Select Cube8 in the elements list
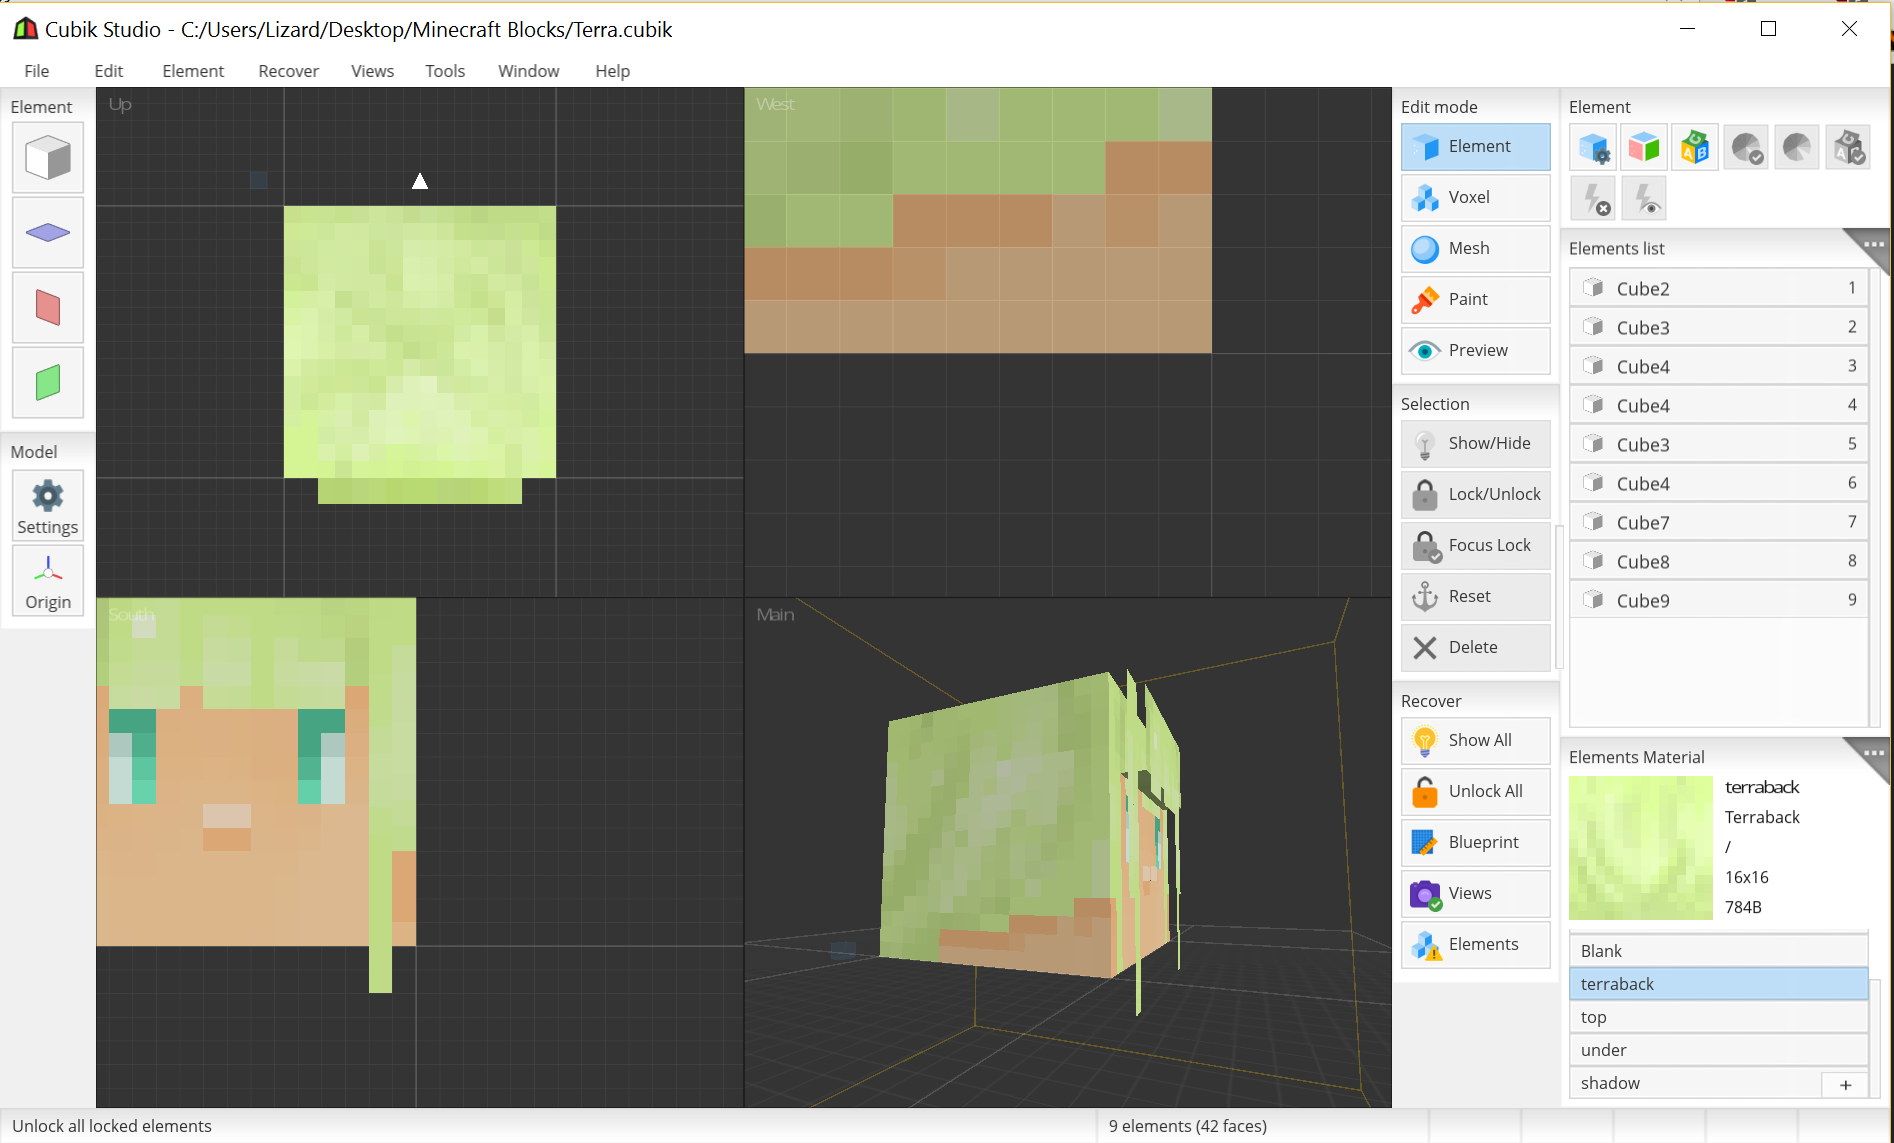 [x=1718, y=561]
